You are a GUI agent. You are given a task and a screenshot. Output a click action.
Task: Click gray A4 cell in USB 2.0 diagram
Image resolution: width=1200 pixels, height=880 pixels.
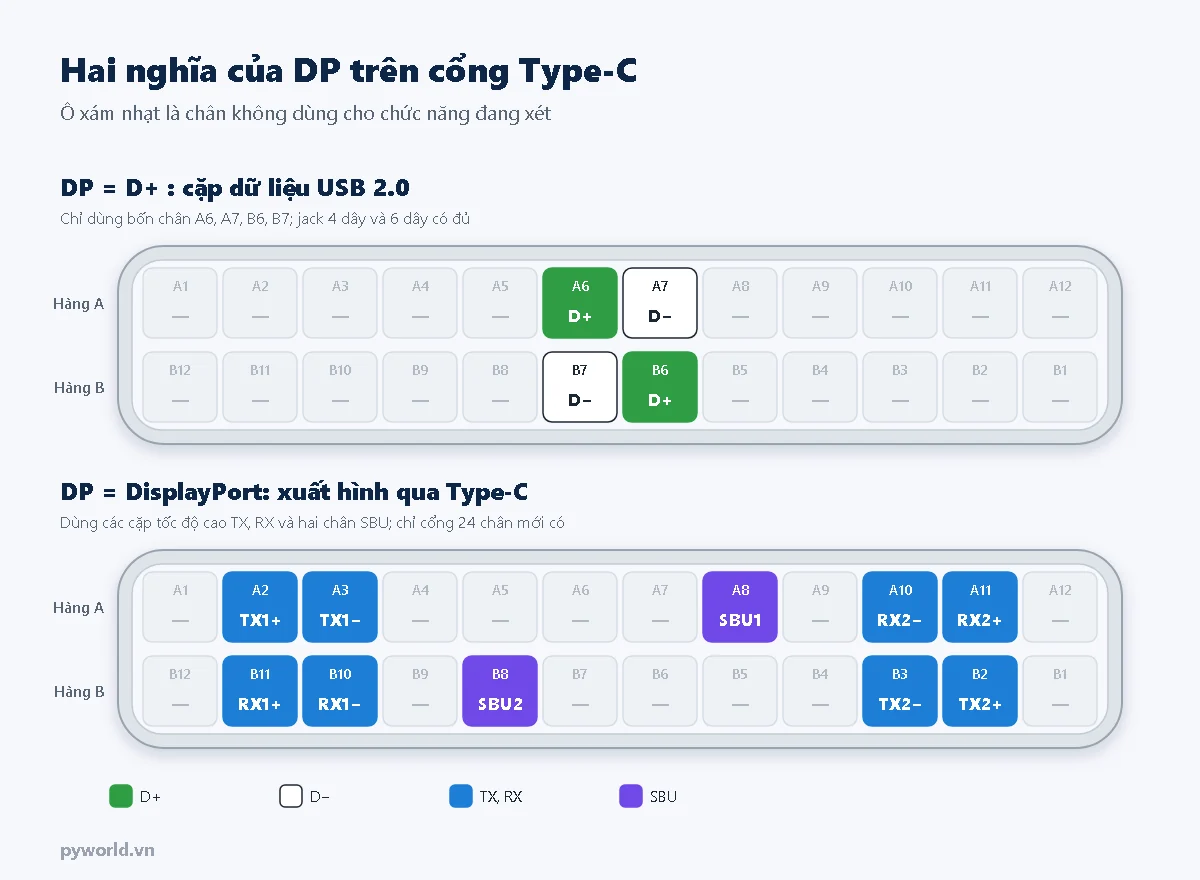420,303
